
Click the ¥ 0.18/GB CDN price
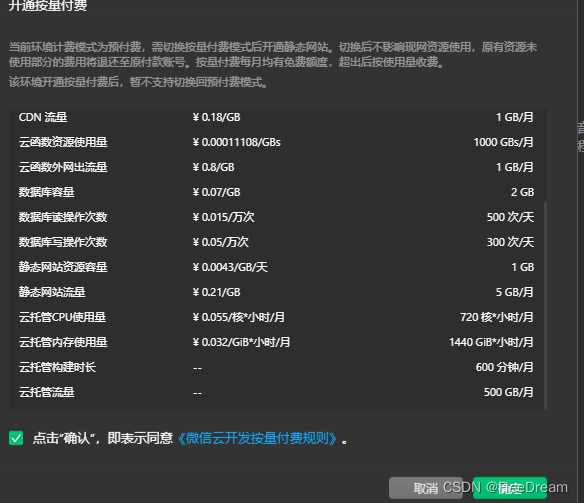coord(216,117)
